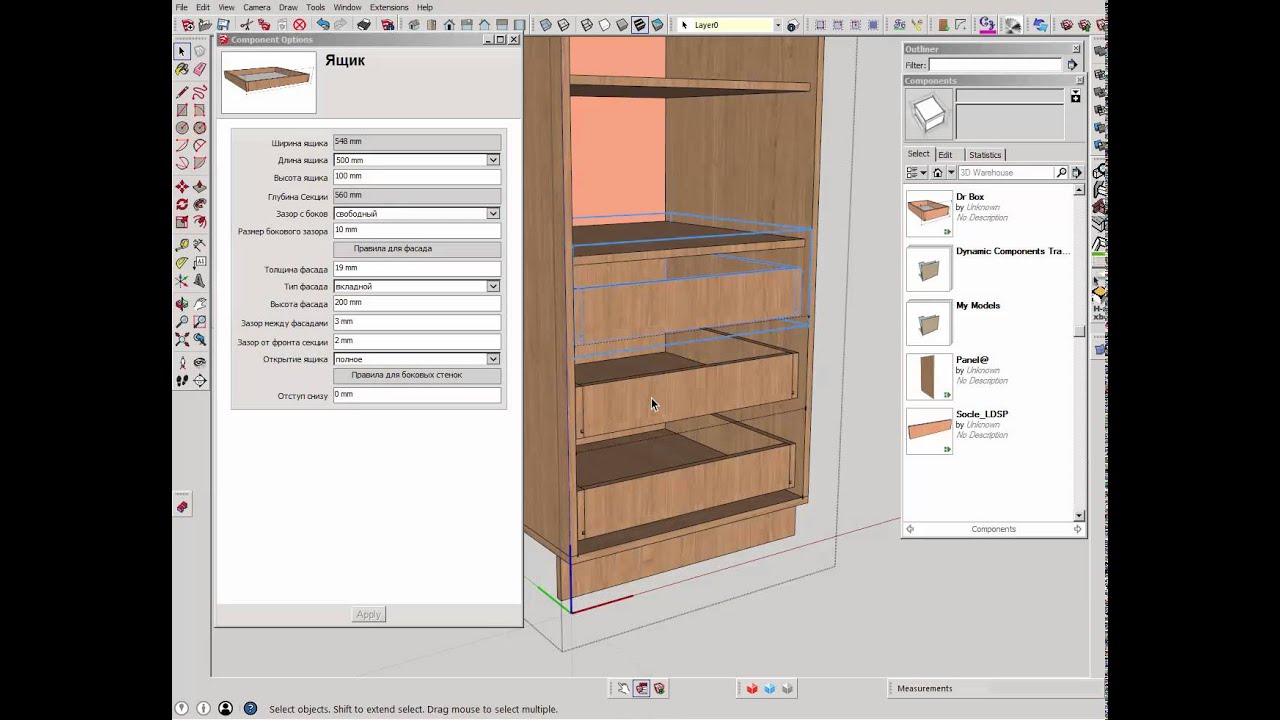Click inside the Outliner Filter field
This screenshot has width=1280, height=720.
995,65
